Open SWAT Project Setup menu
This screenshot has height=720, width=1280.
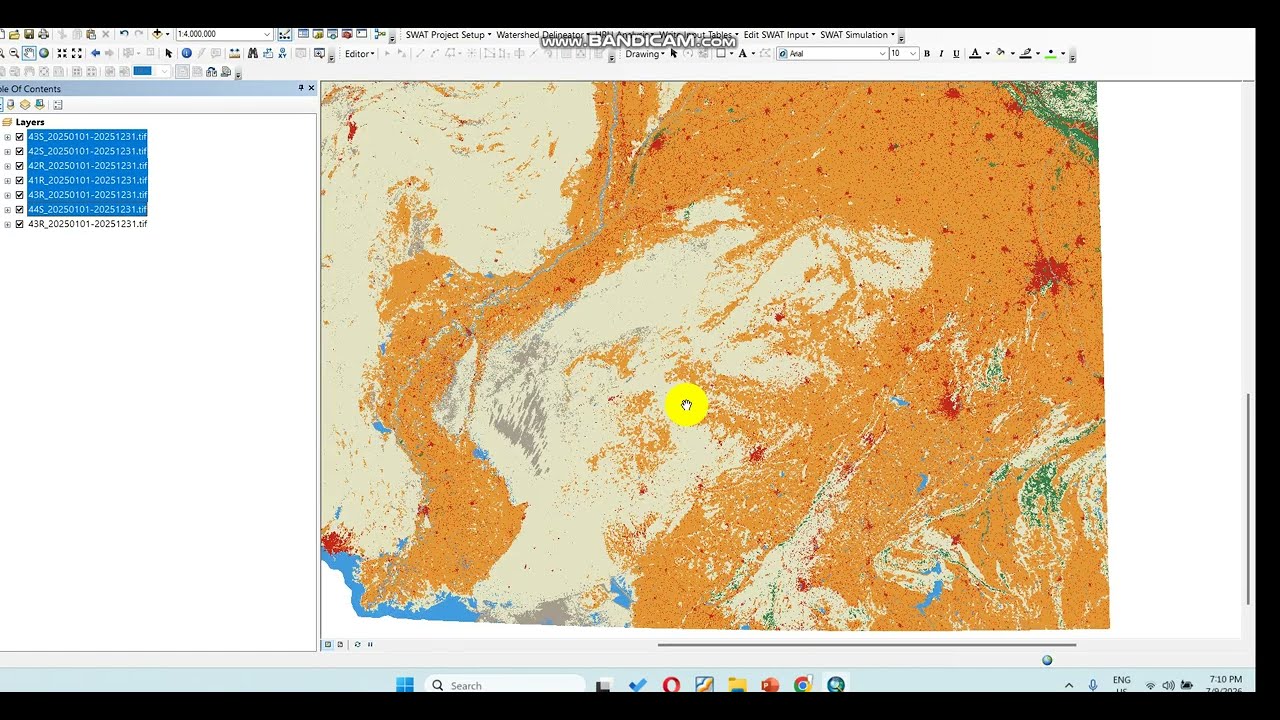click(x=448, y=35)
